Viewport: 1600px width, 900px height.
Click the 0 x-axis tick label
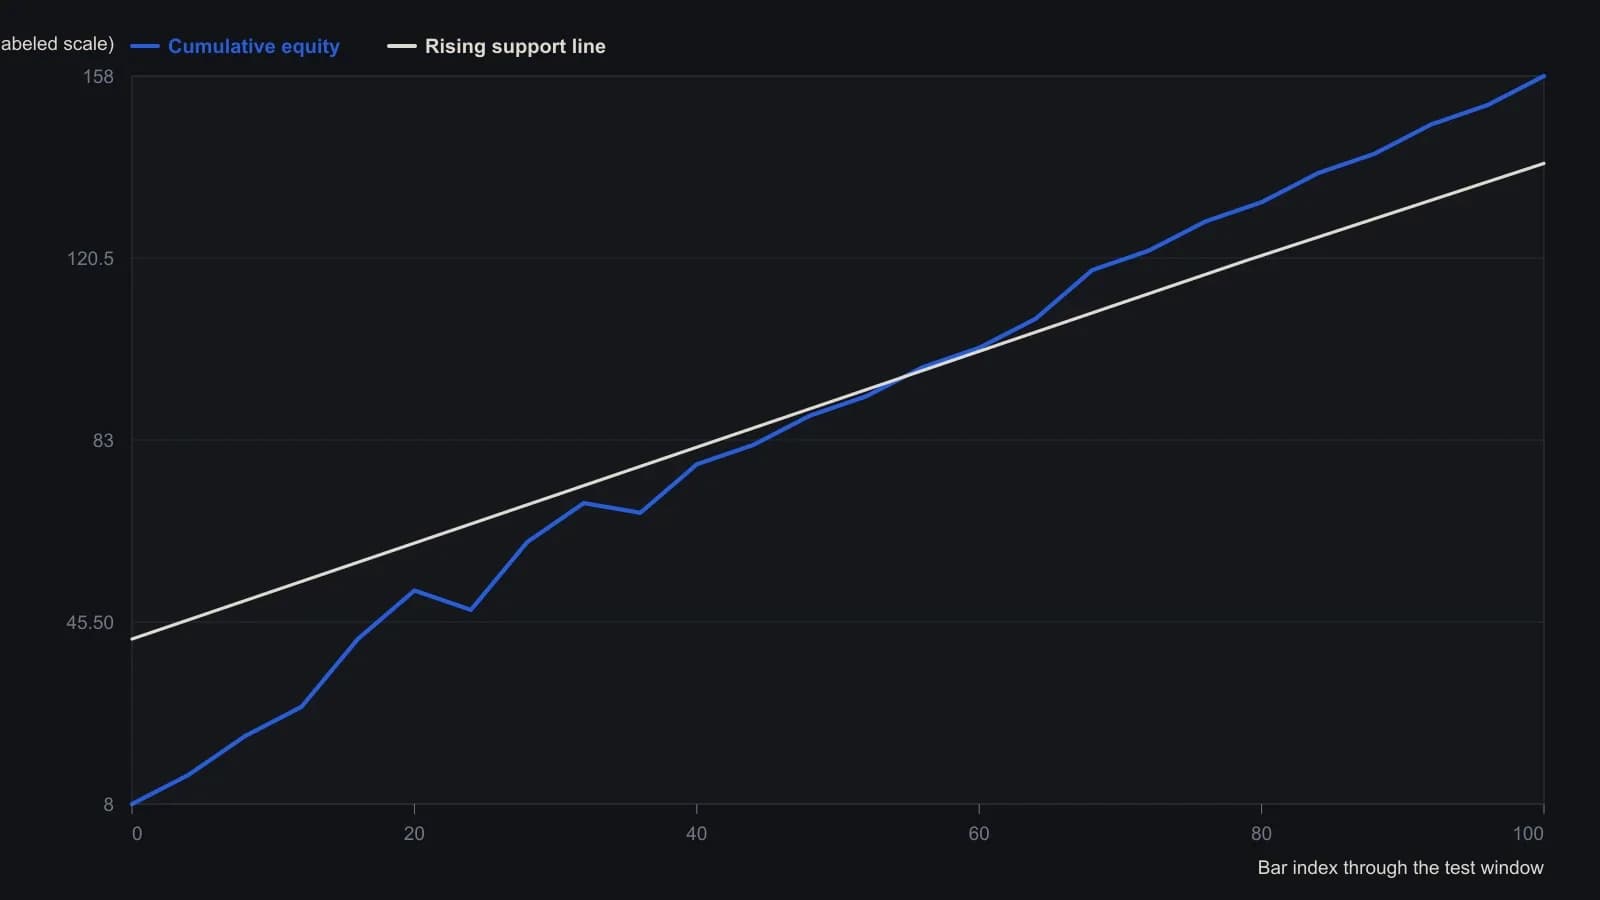(137, 834)
